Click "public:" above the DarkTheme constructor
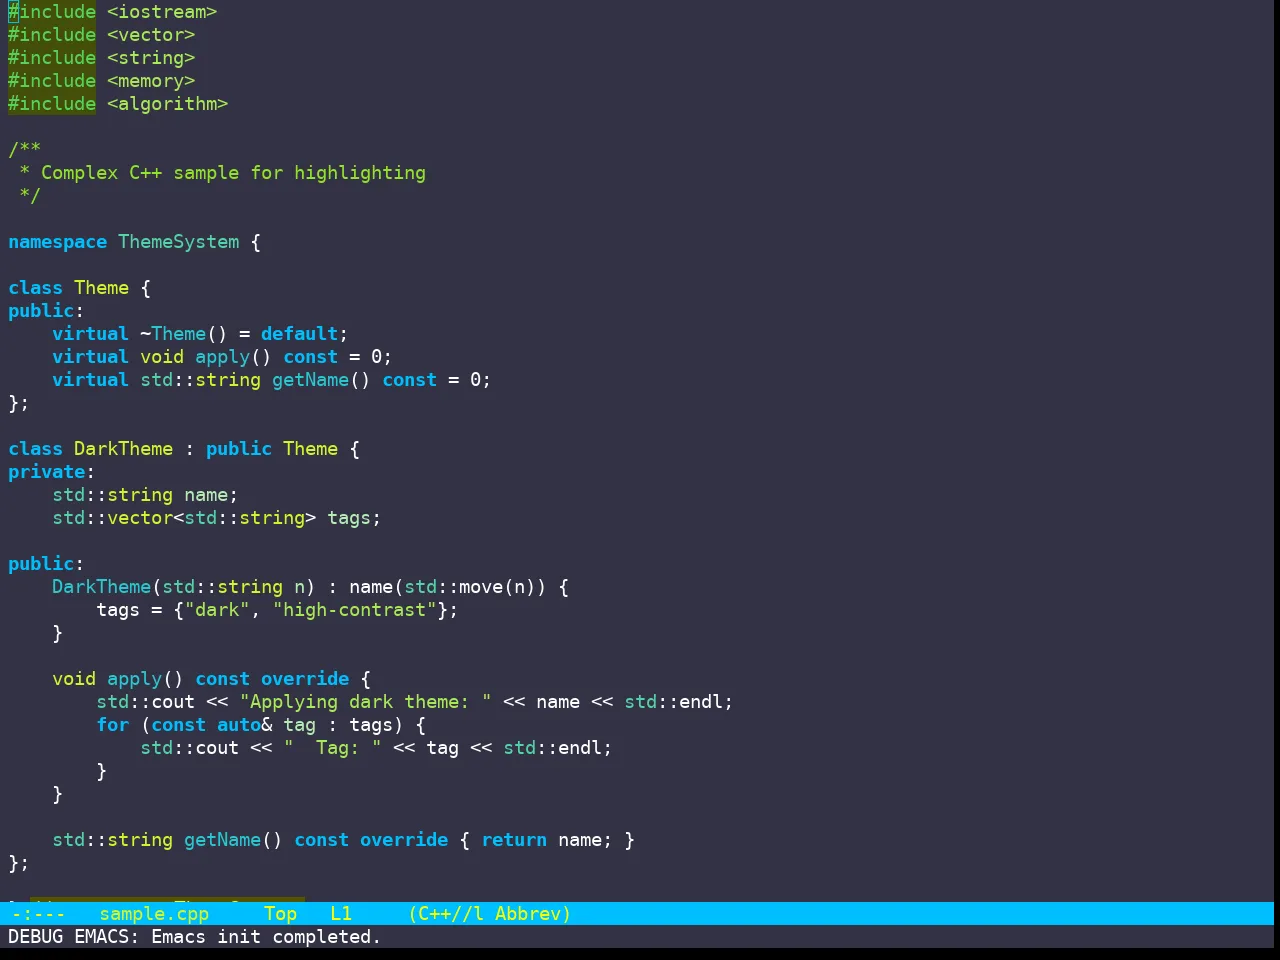Screen dimensions: 1280x960 [x=46, y=564]
